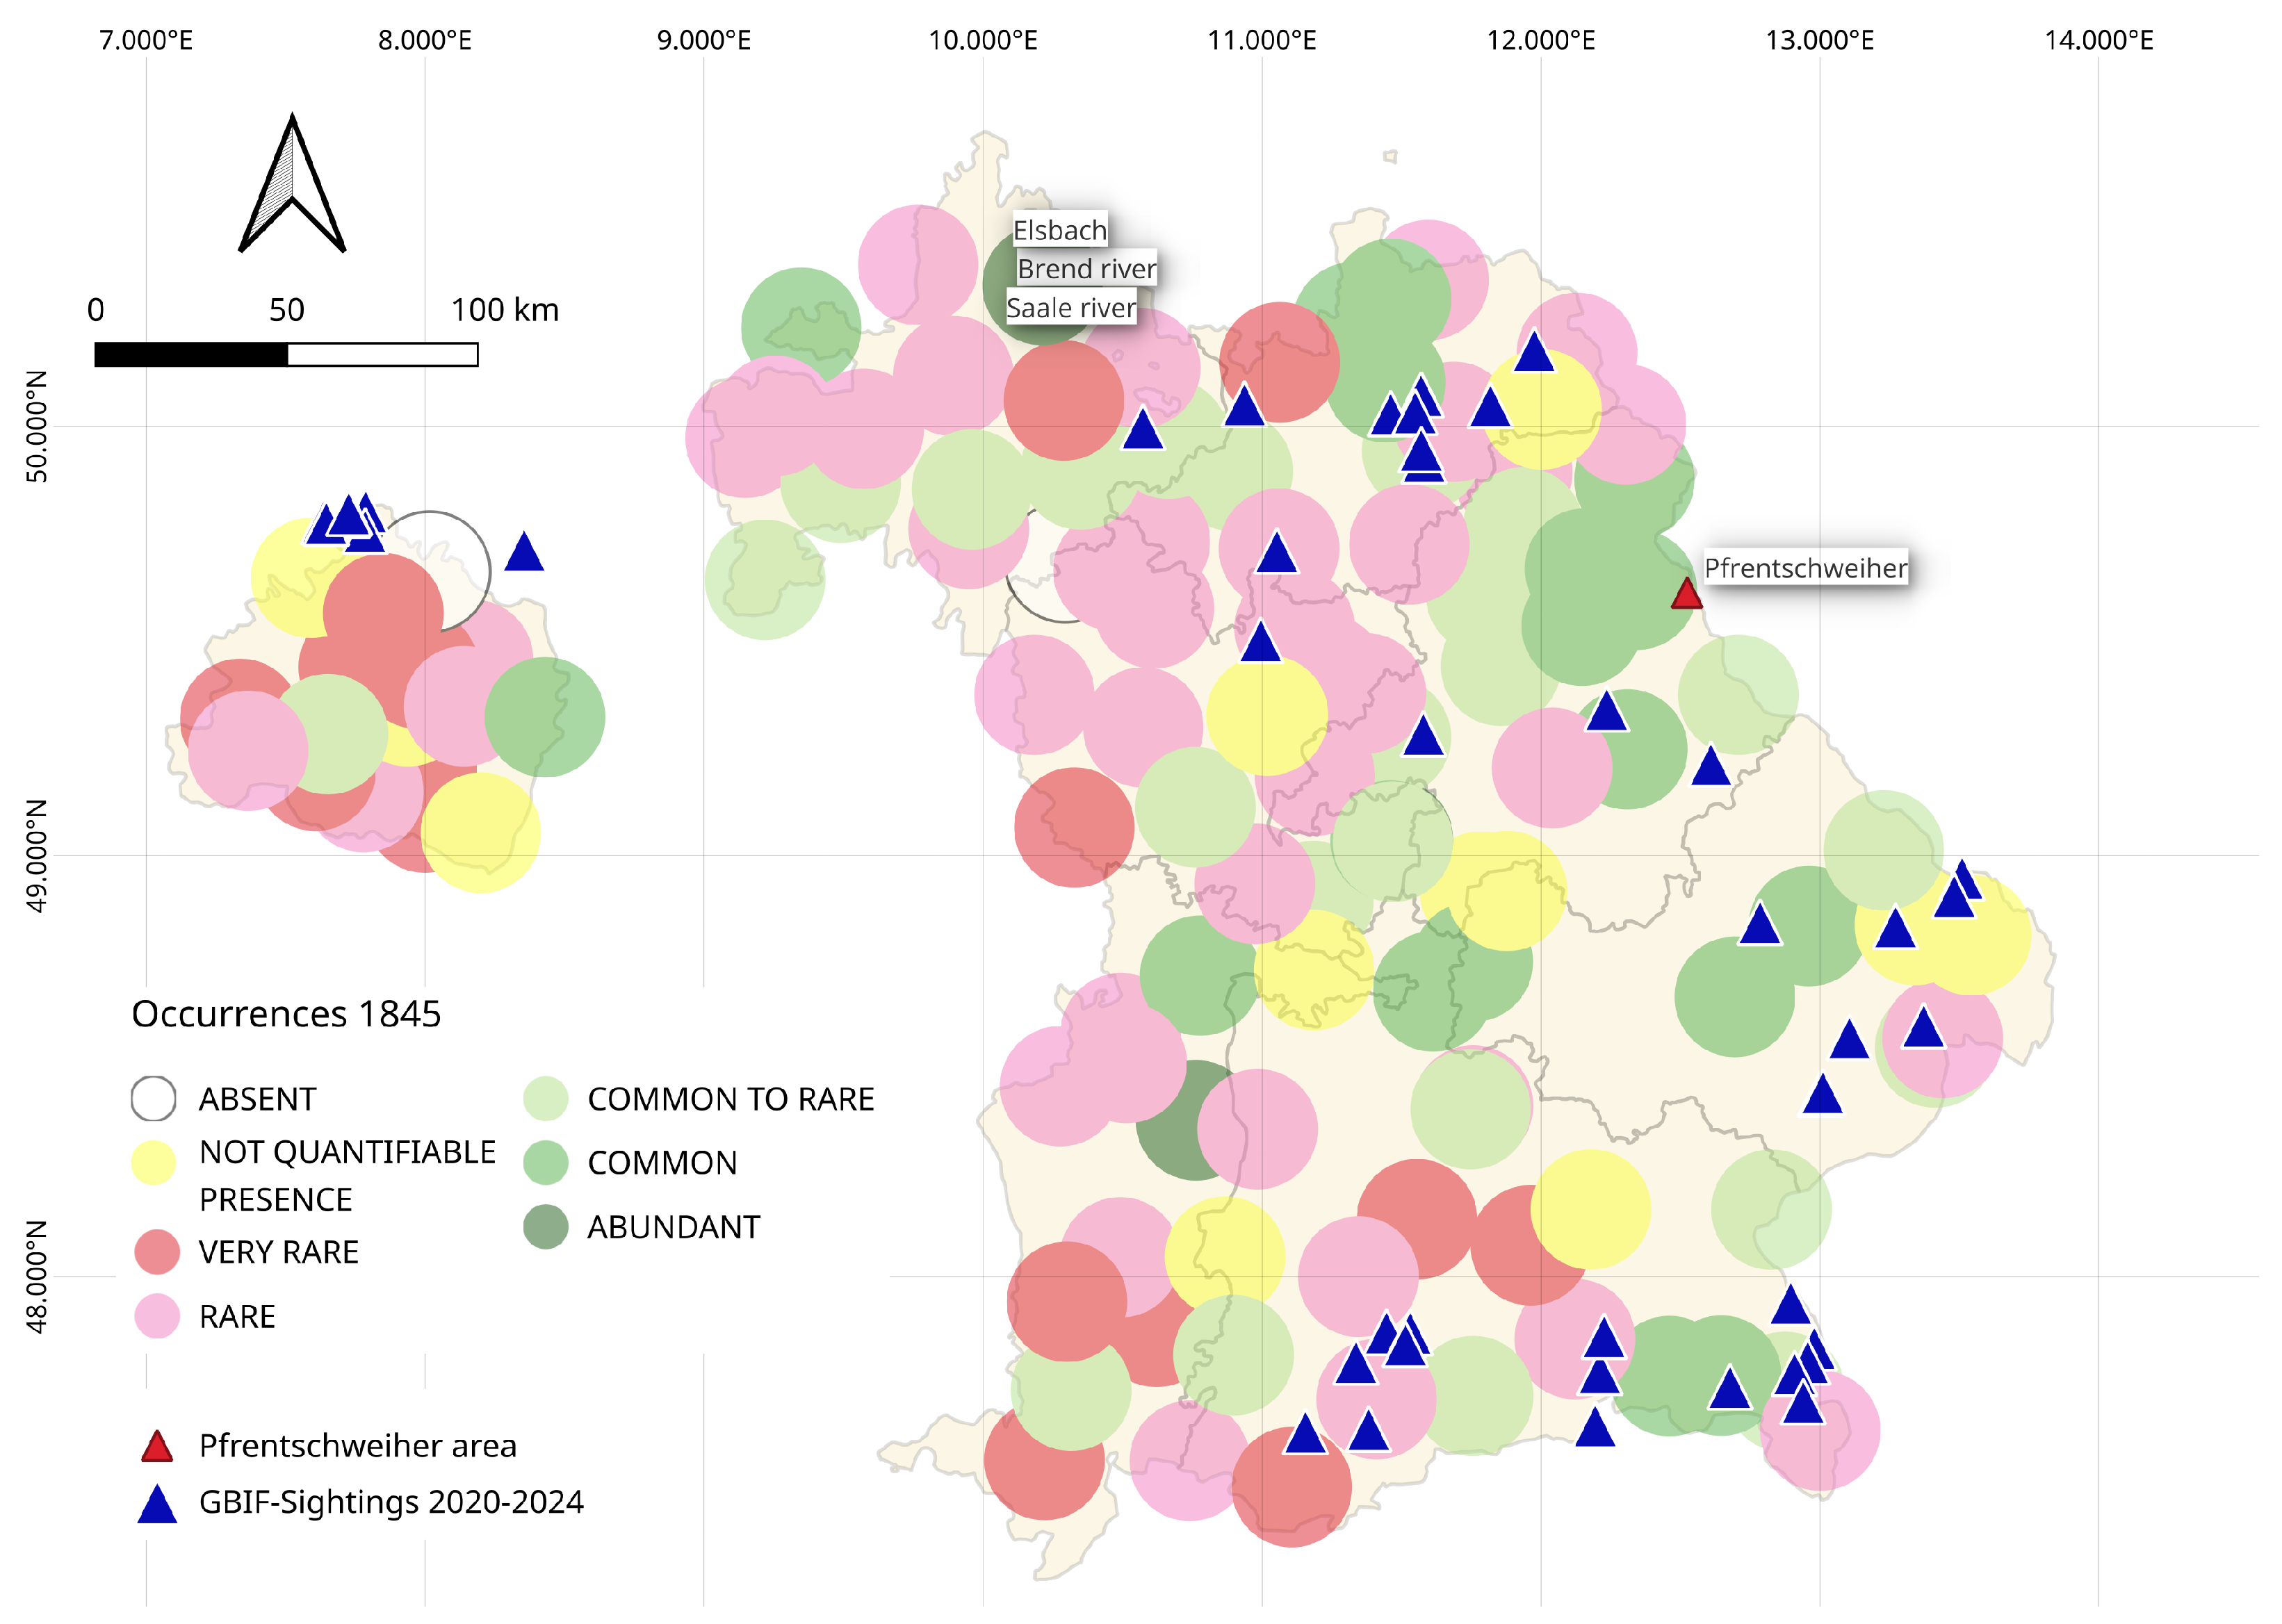Click the 7.000°E longitude label
2282x1624 pixels.
(146, 40)
